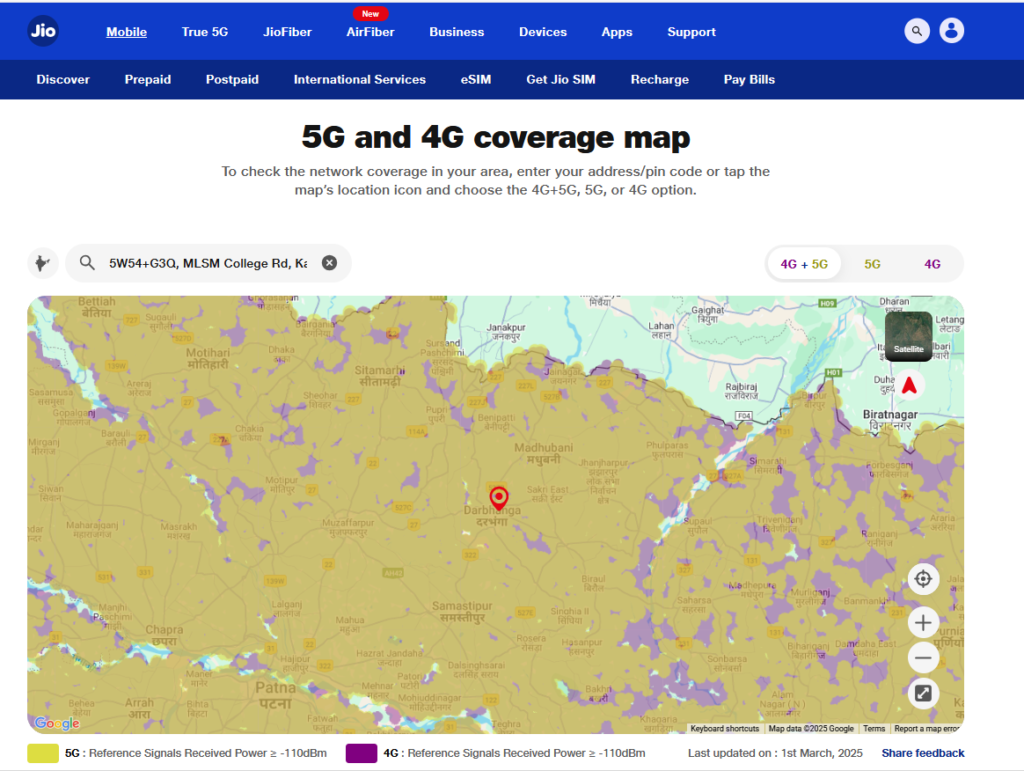Click the 5G and 4G coverage map heading
Screen dimensions: 1024x771
point(496,137)
